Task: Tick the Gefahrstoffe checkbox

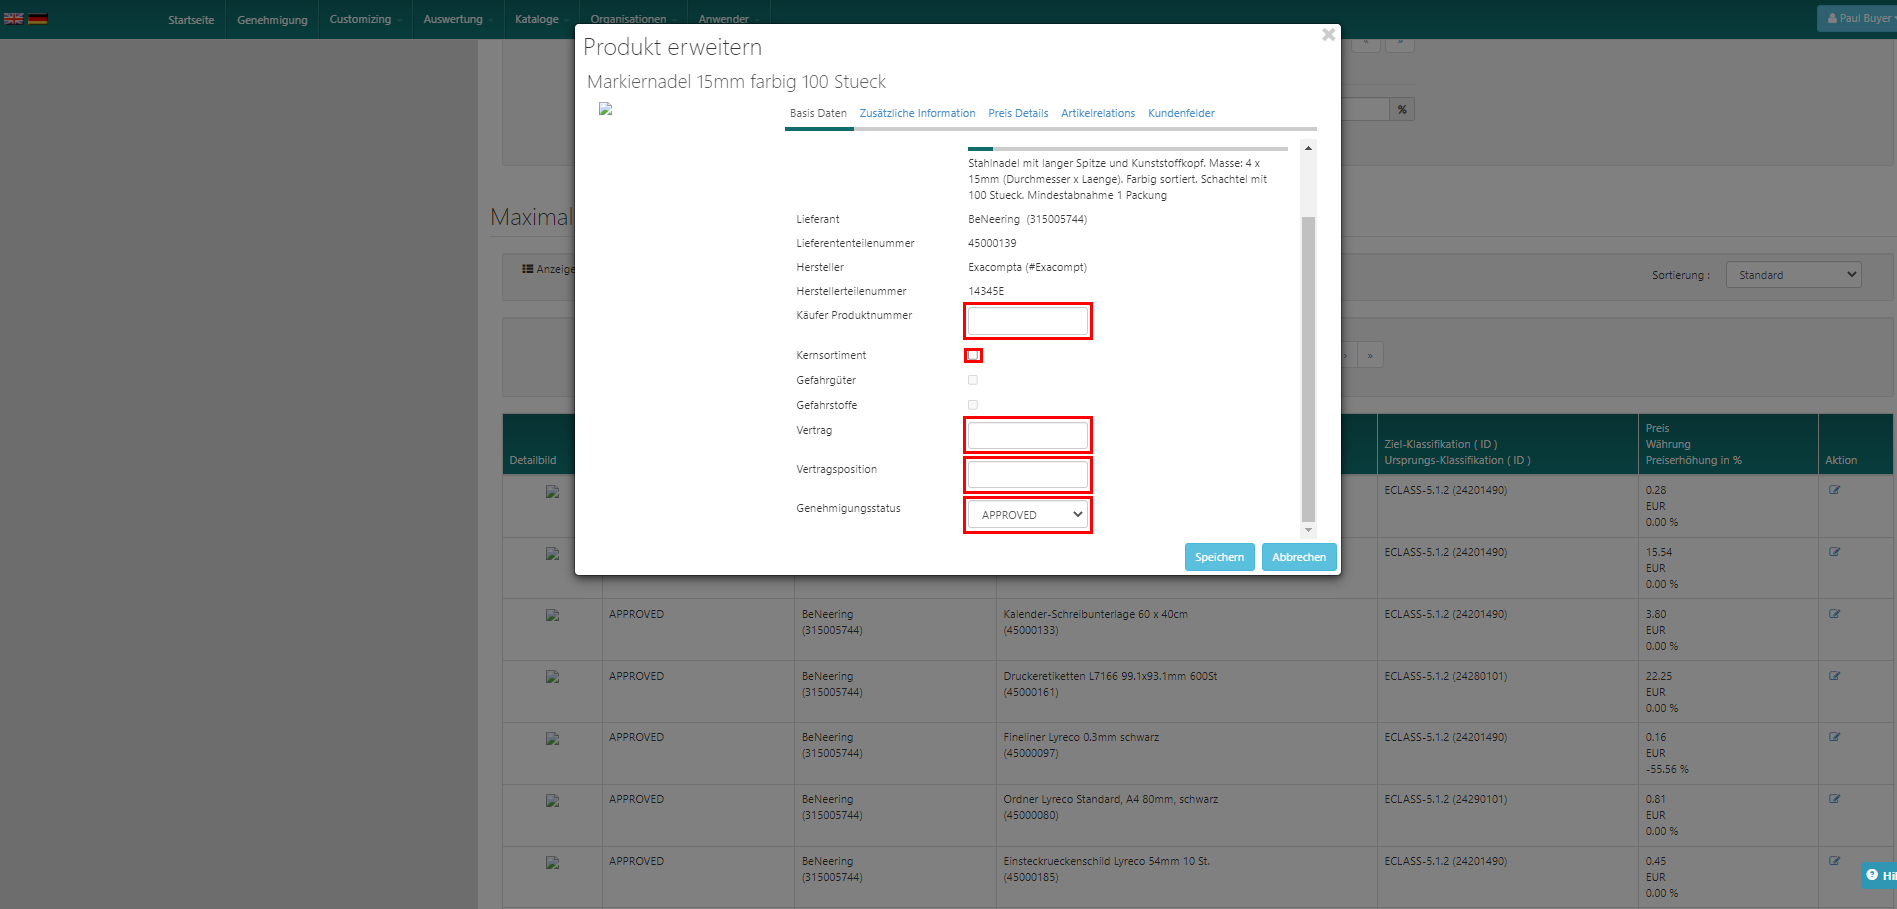Action: tap(973, 405)
